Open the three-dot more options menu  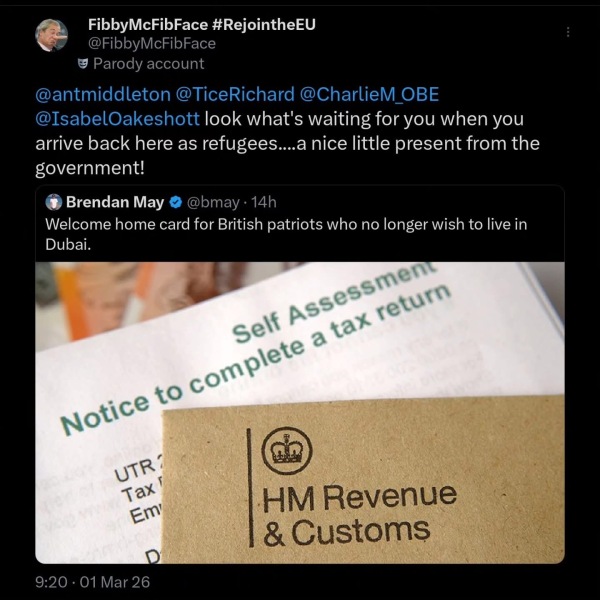click(x=568, y=32)
